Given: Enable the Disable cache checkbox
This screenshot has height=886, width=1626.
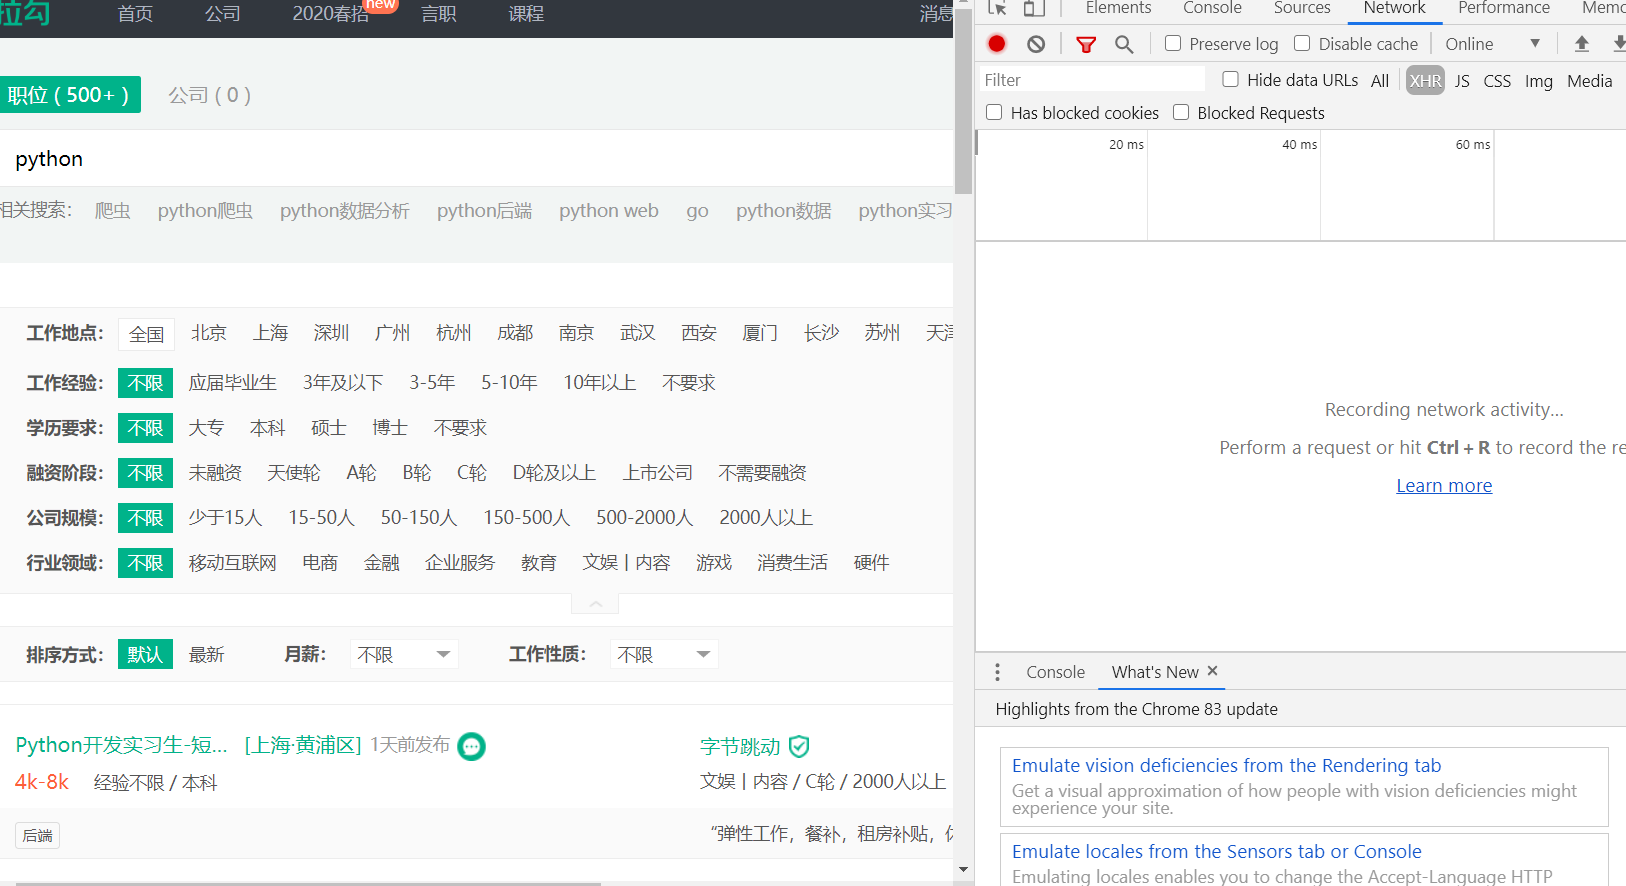Looking at the screenshot, I should (x=1302, y=43).
